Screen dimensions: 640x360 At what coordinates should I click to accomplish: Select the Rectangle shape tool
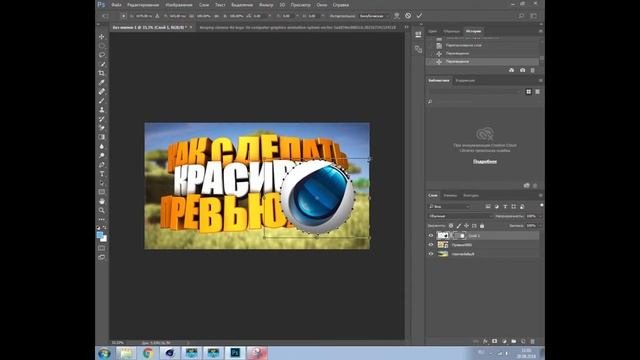[102, 192]
